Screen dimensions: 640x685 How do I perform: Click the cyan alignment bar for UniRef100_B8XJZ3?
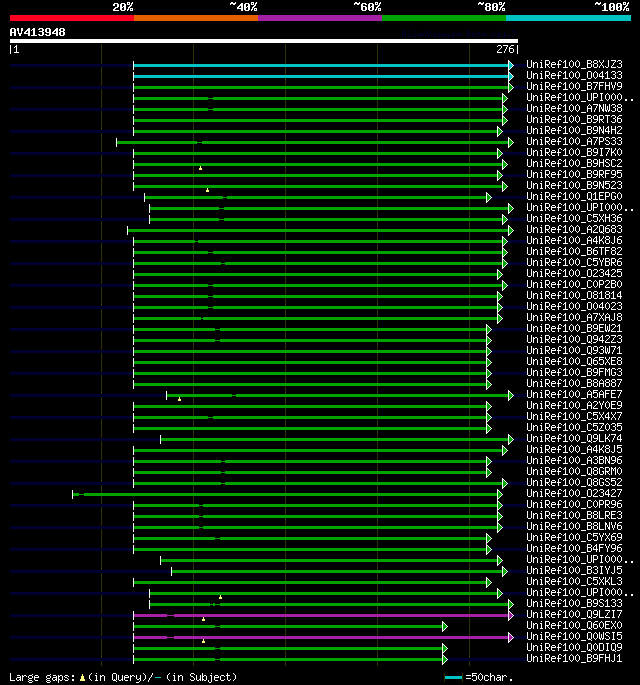point(321,66)
